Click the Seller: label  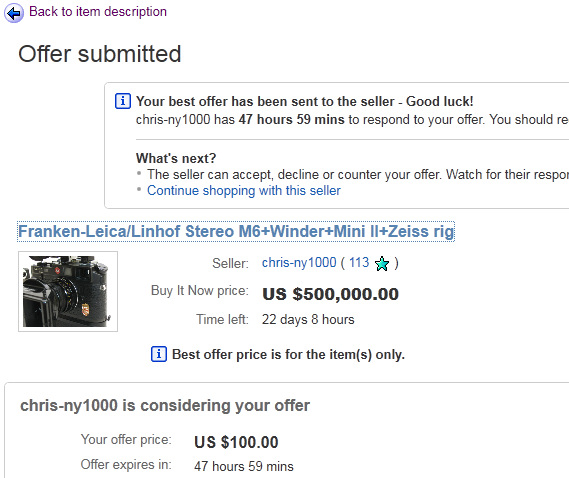click(230, 263)
